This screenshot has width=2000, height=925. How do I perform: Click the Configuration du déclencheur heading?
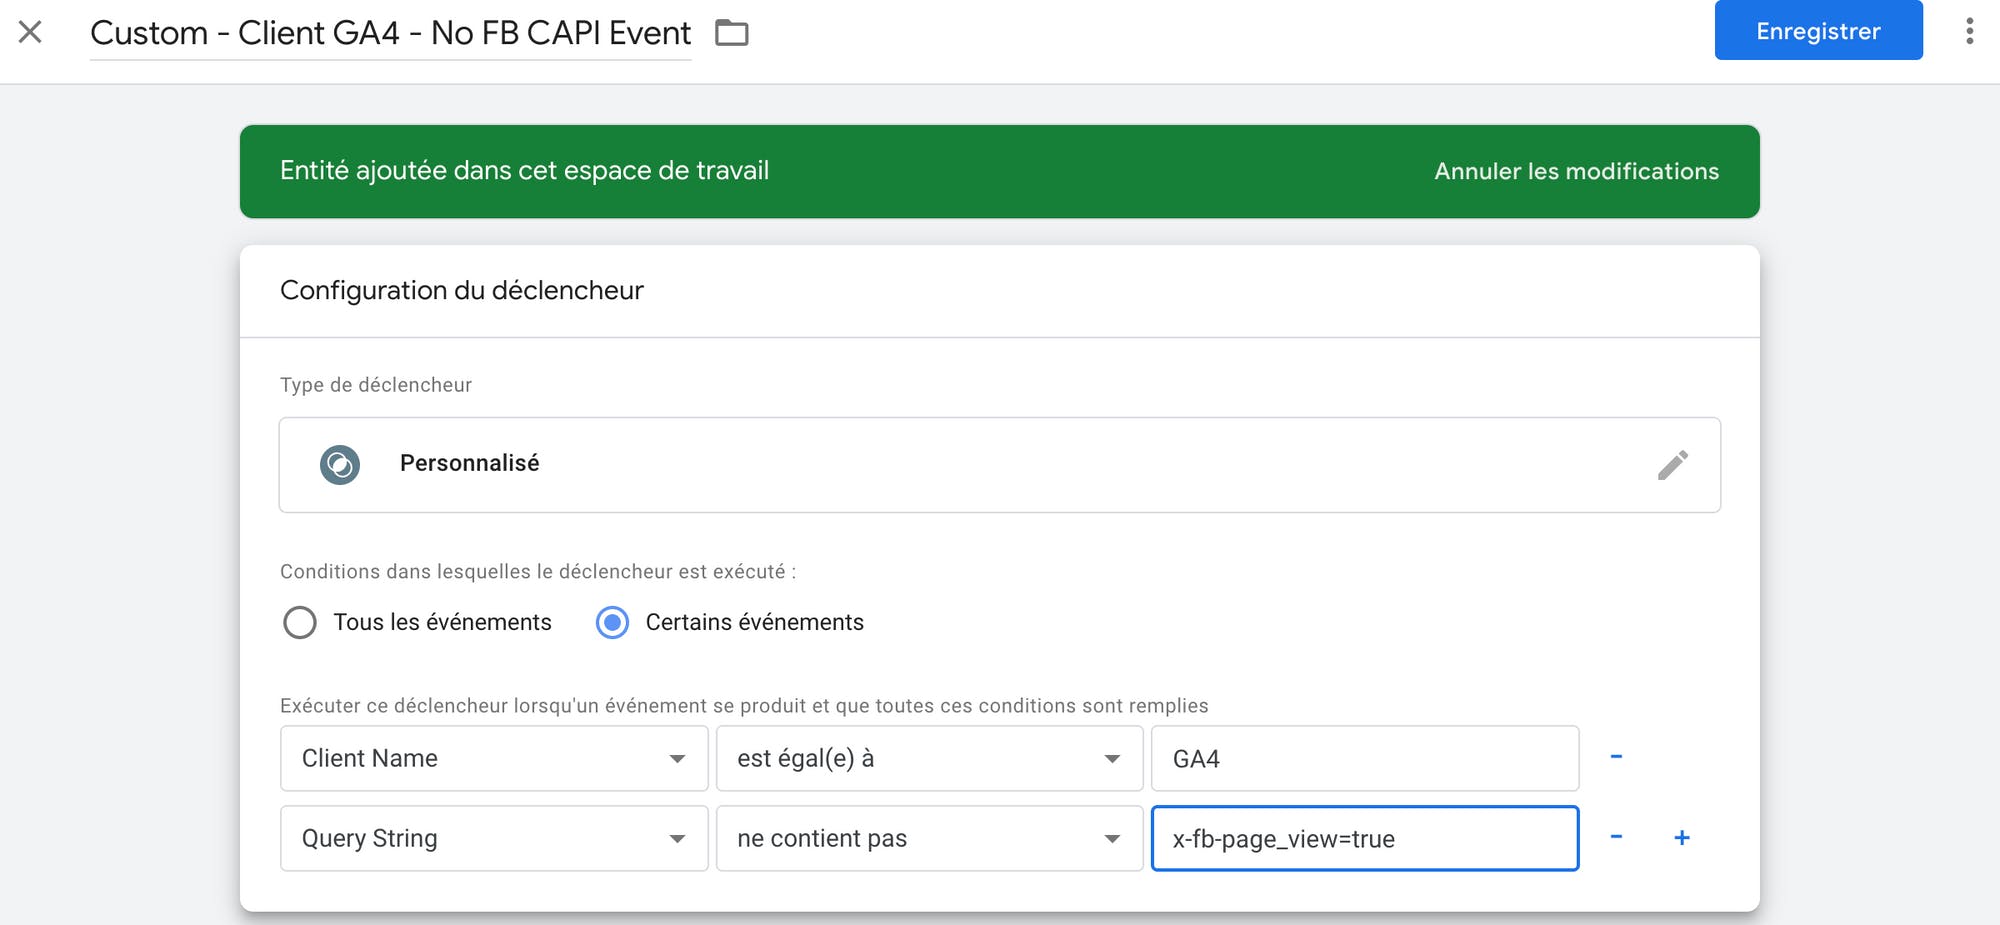click(462, 290)
